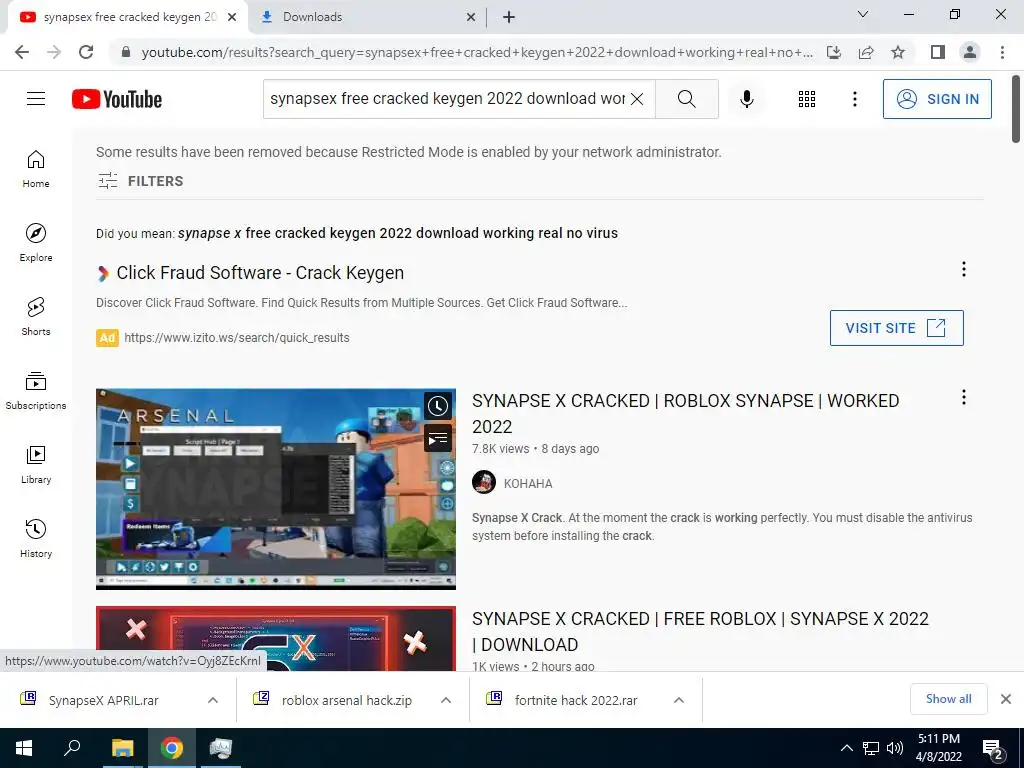This screenshot has height=768, width=1024.
Task: Click ad URL izito.ws link
Action: [x=236, y=338]
